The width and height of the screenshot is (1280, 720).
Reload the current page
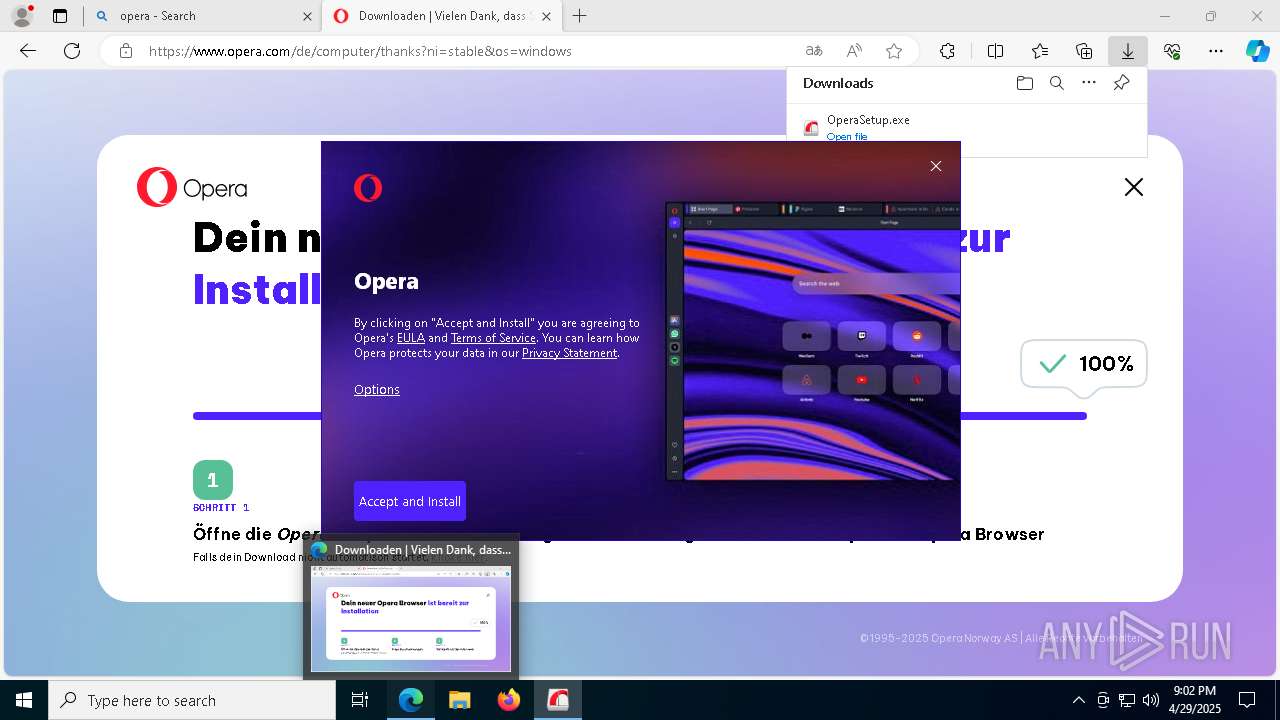point(72,51)
